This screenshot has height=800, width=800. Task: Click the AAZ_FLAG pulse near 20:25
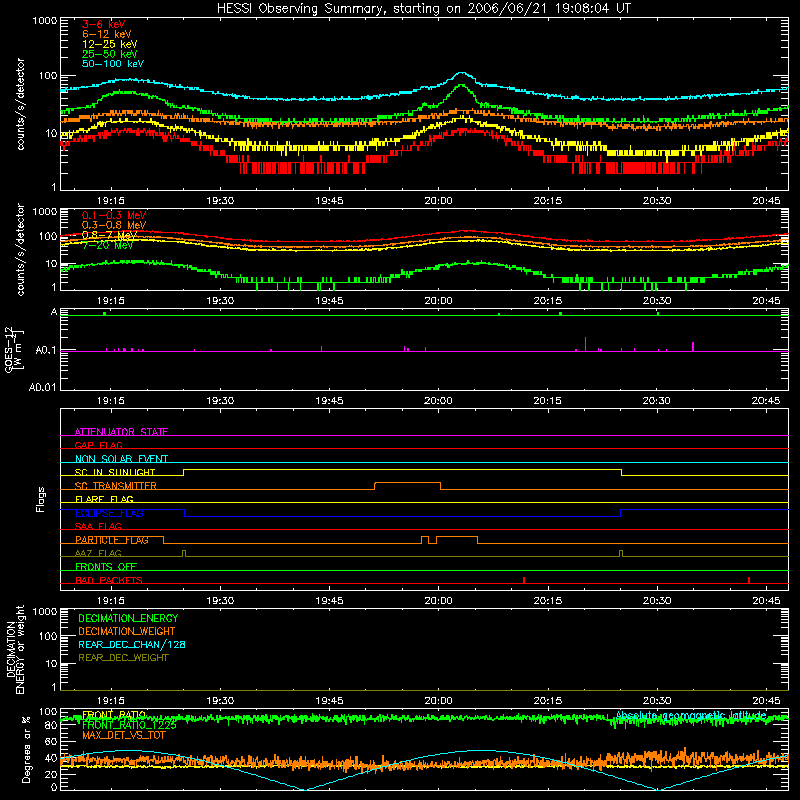click(x=621, y=554)
